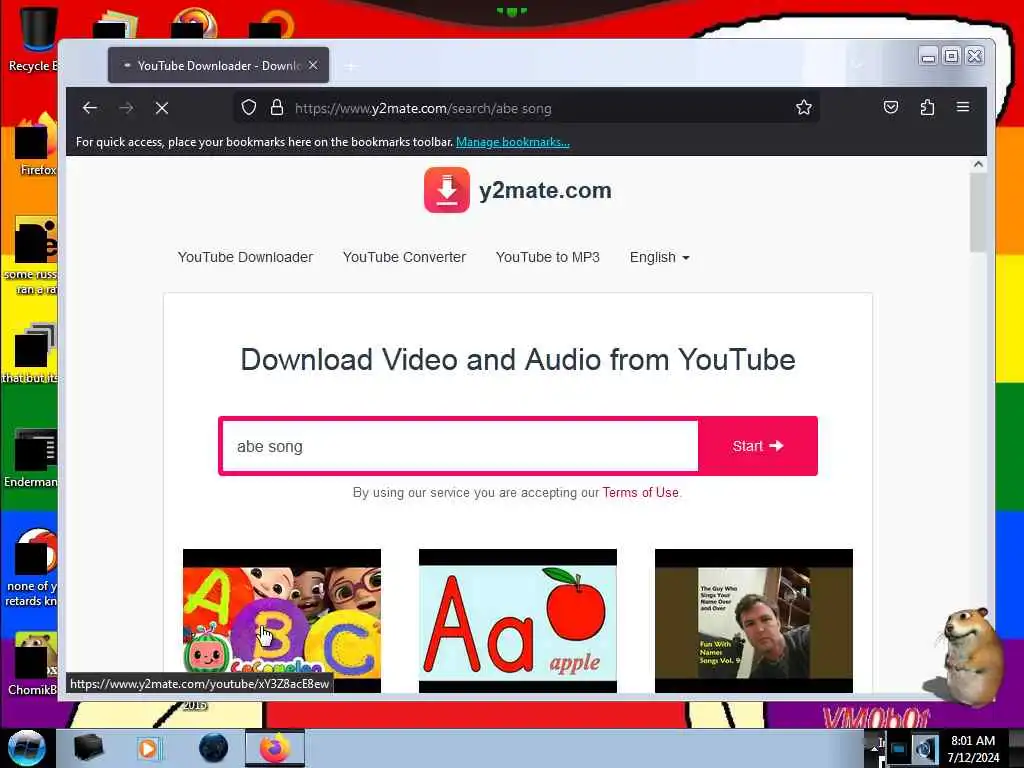The width and height of the screenshot is (1024, 768).
Task: Open the Extensions puzzle icon
Action: click(x=927, y=107)
